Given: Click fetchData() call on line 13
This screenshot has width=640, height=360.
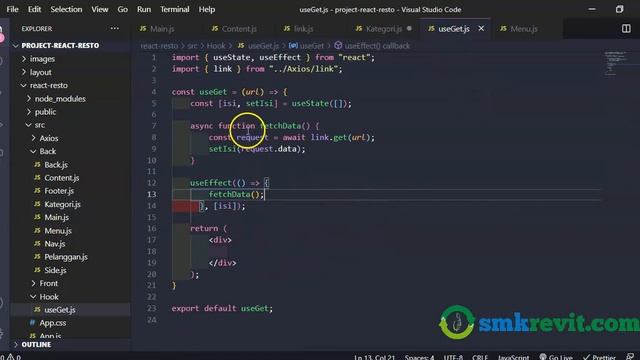Looking at the screenshot, I should point(236,195).
